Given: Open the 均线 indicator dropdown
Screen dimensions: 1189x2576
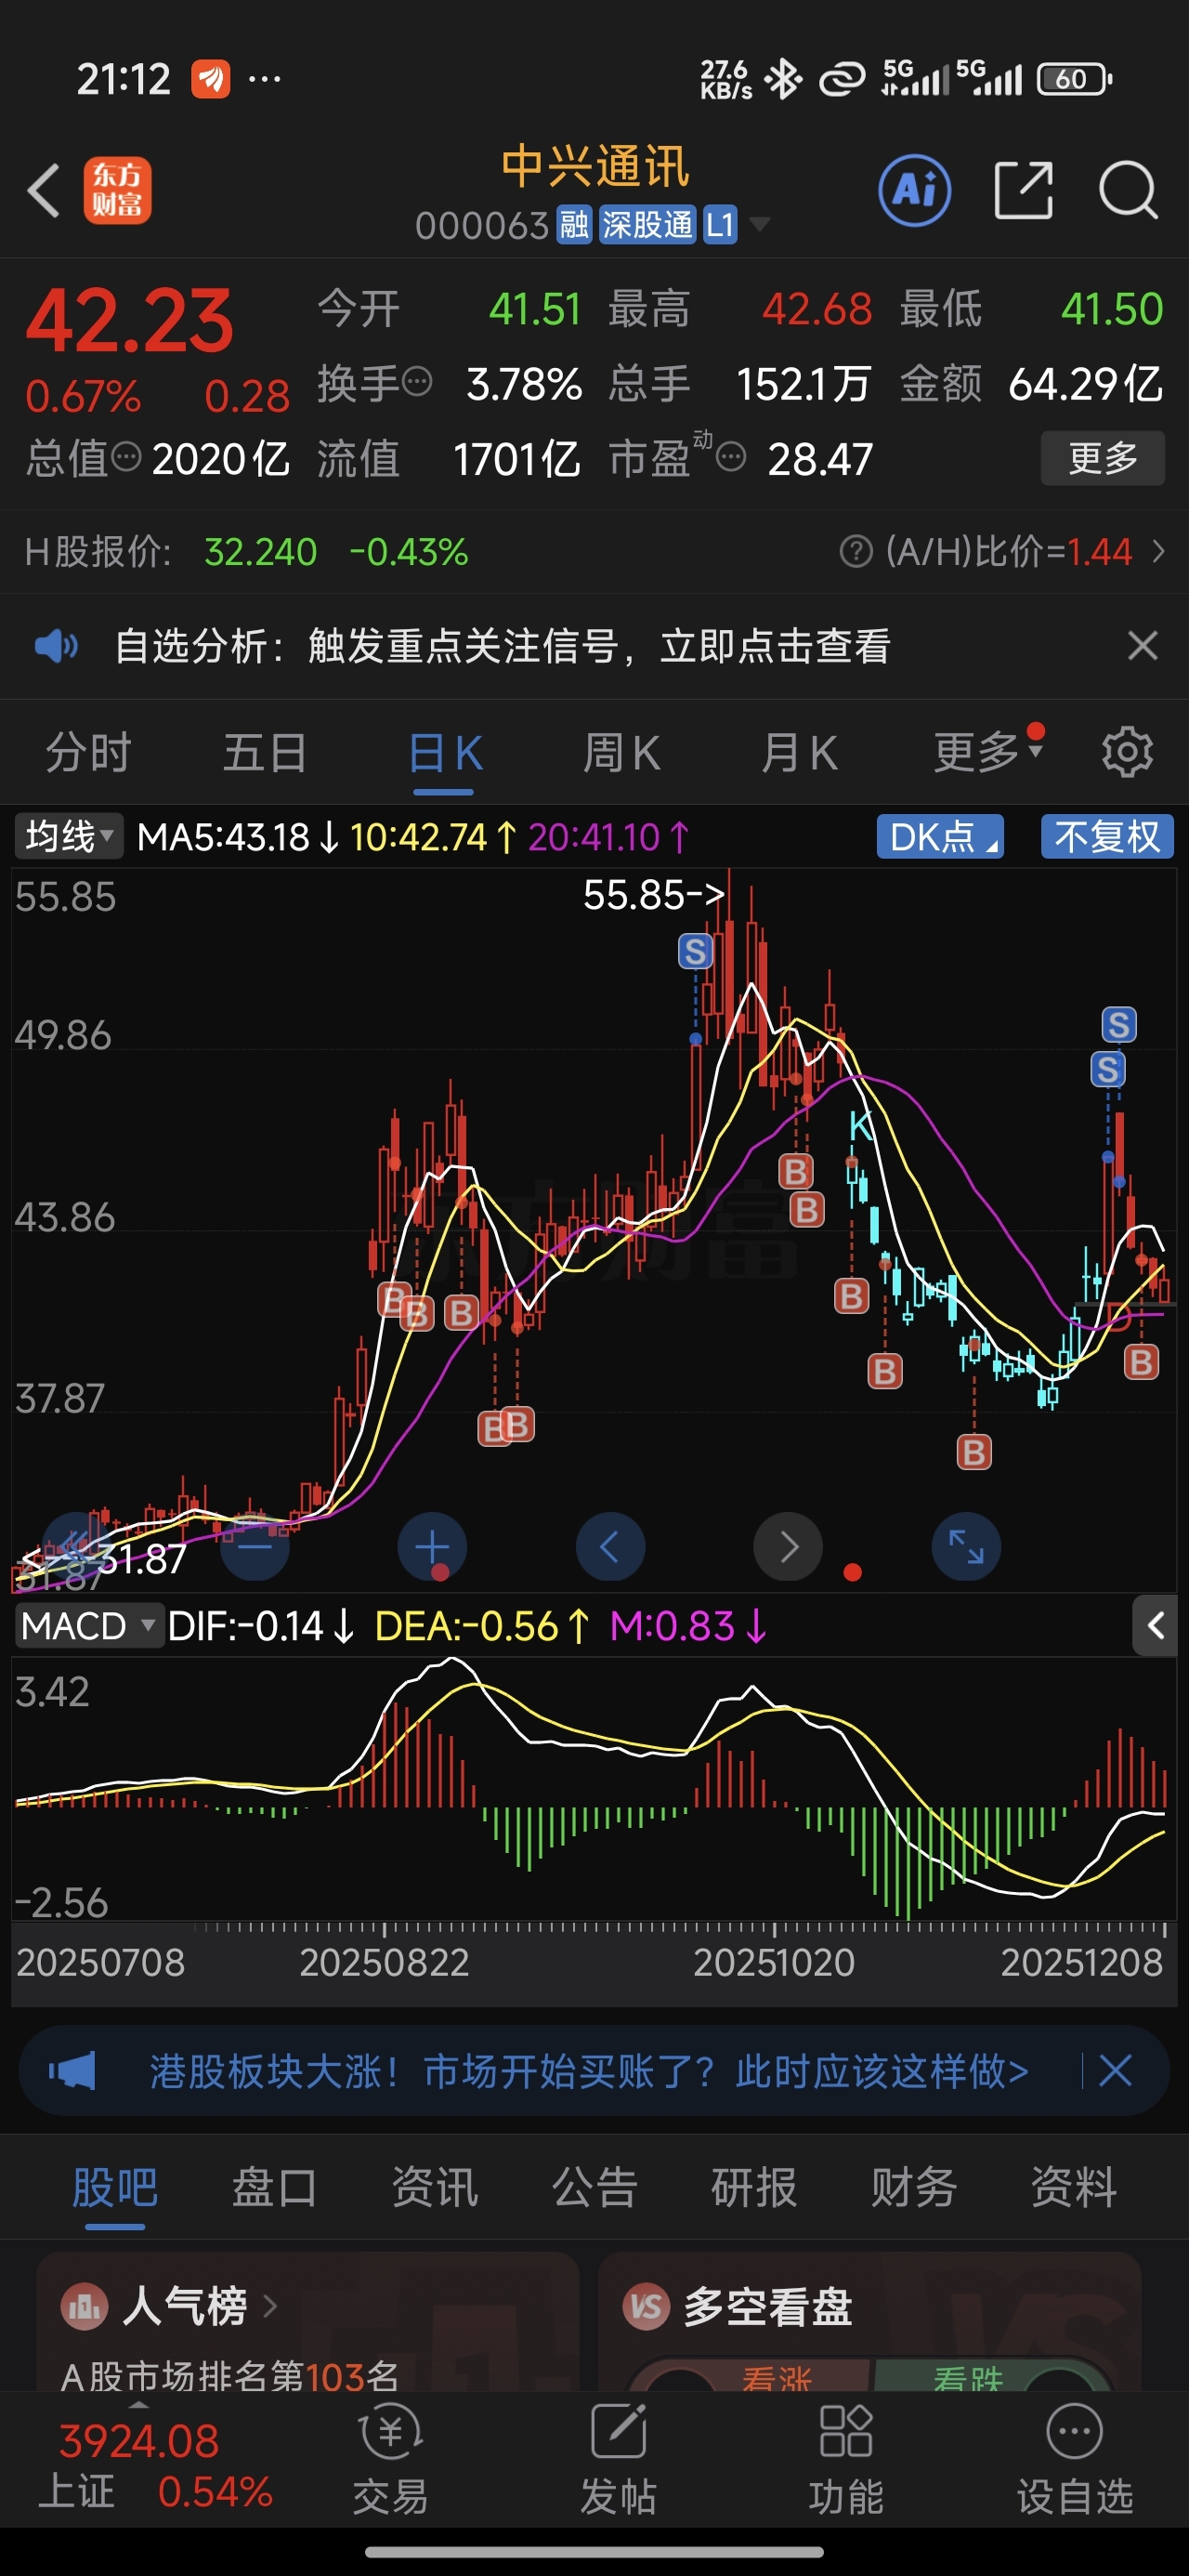Looking at the screenshot, I should tap(69, 836).
